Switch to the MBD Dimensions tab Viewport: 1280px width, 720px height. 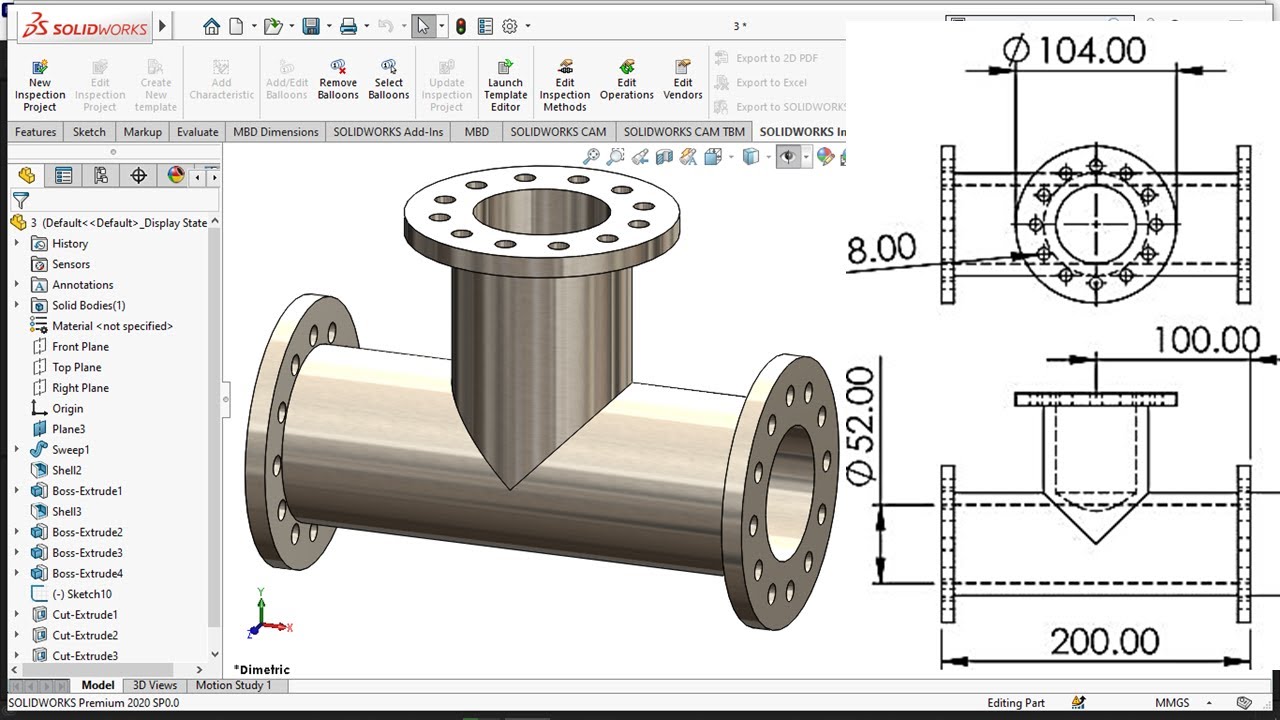pyautogui.click(x=276, y=132)
